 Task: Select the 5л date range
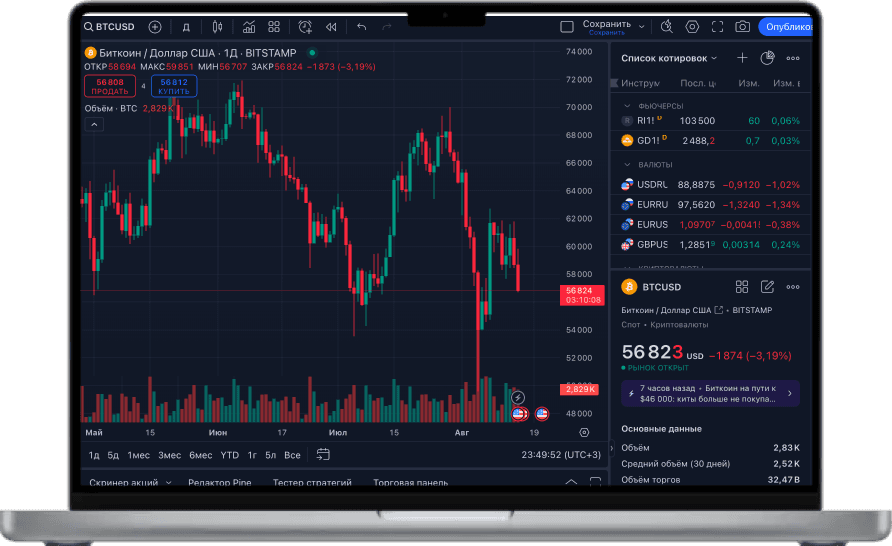pyautogui.click(x=271, y=455)
